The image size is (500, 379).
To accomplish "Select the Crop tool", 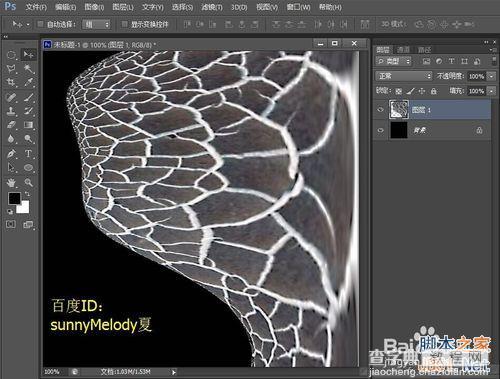I will pos(11,82).
